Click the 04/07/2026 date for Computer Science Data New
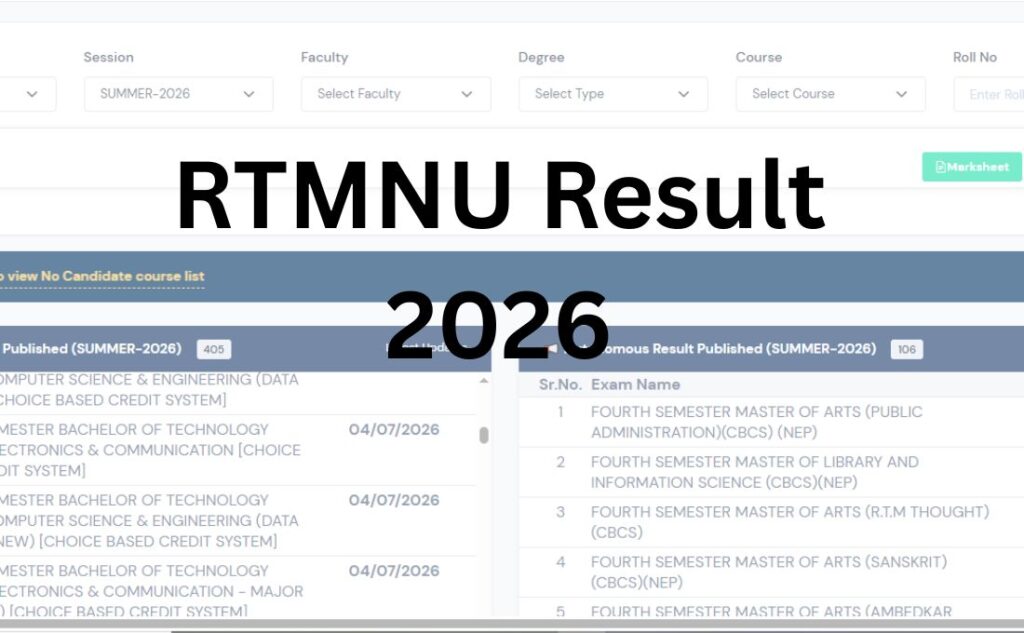 point(394,500)
